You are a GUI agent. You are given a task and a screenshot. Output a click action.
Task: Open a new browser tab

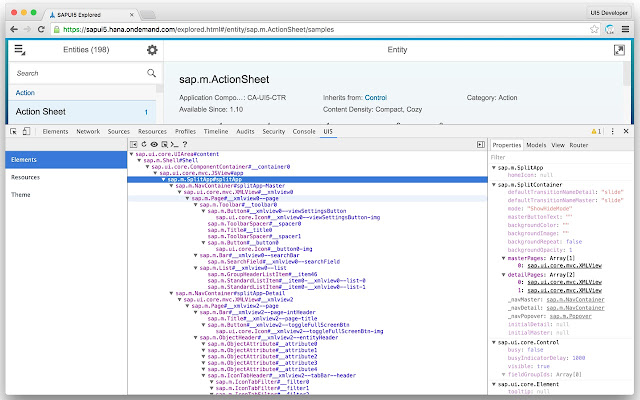point(148,15)
